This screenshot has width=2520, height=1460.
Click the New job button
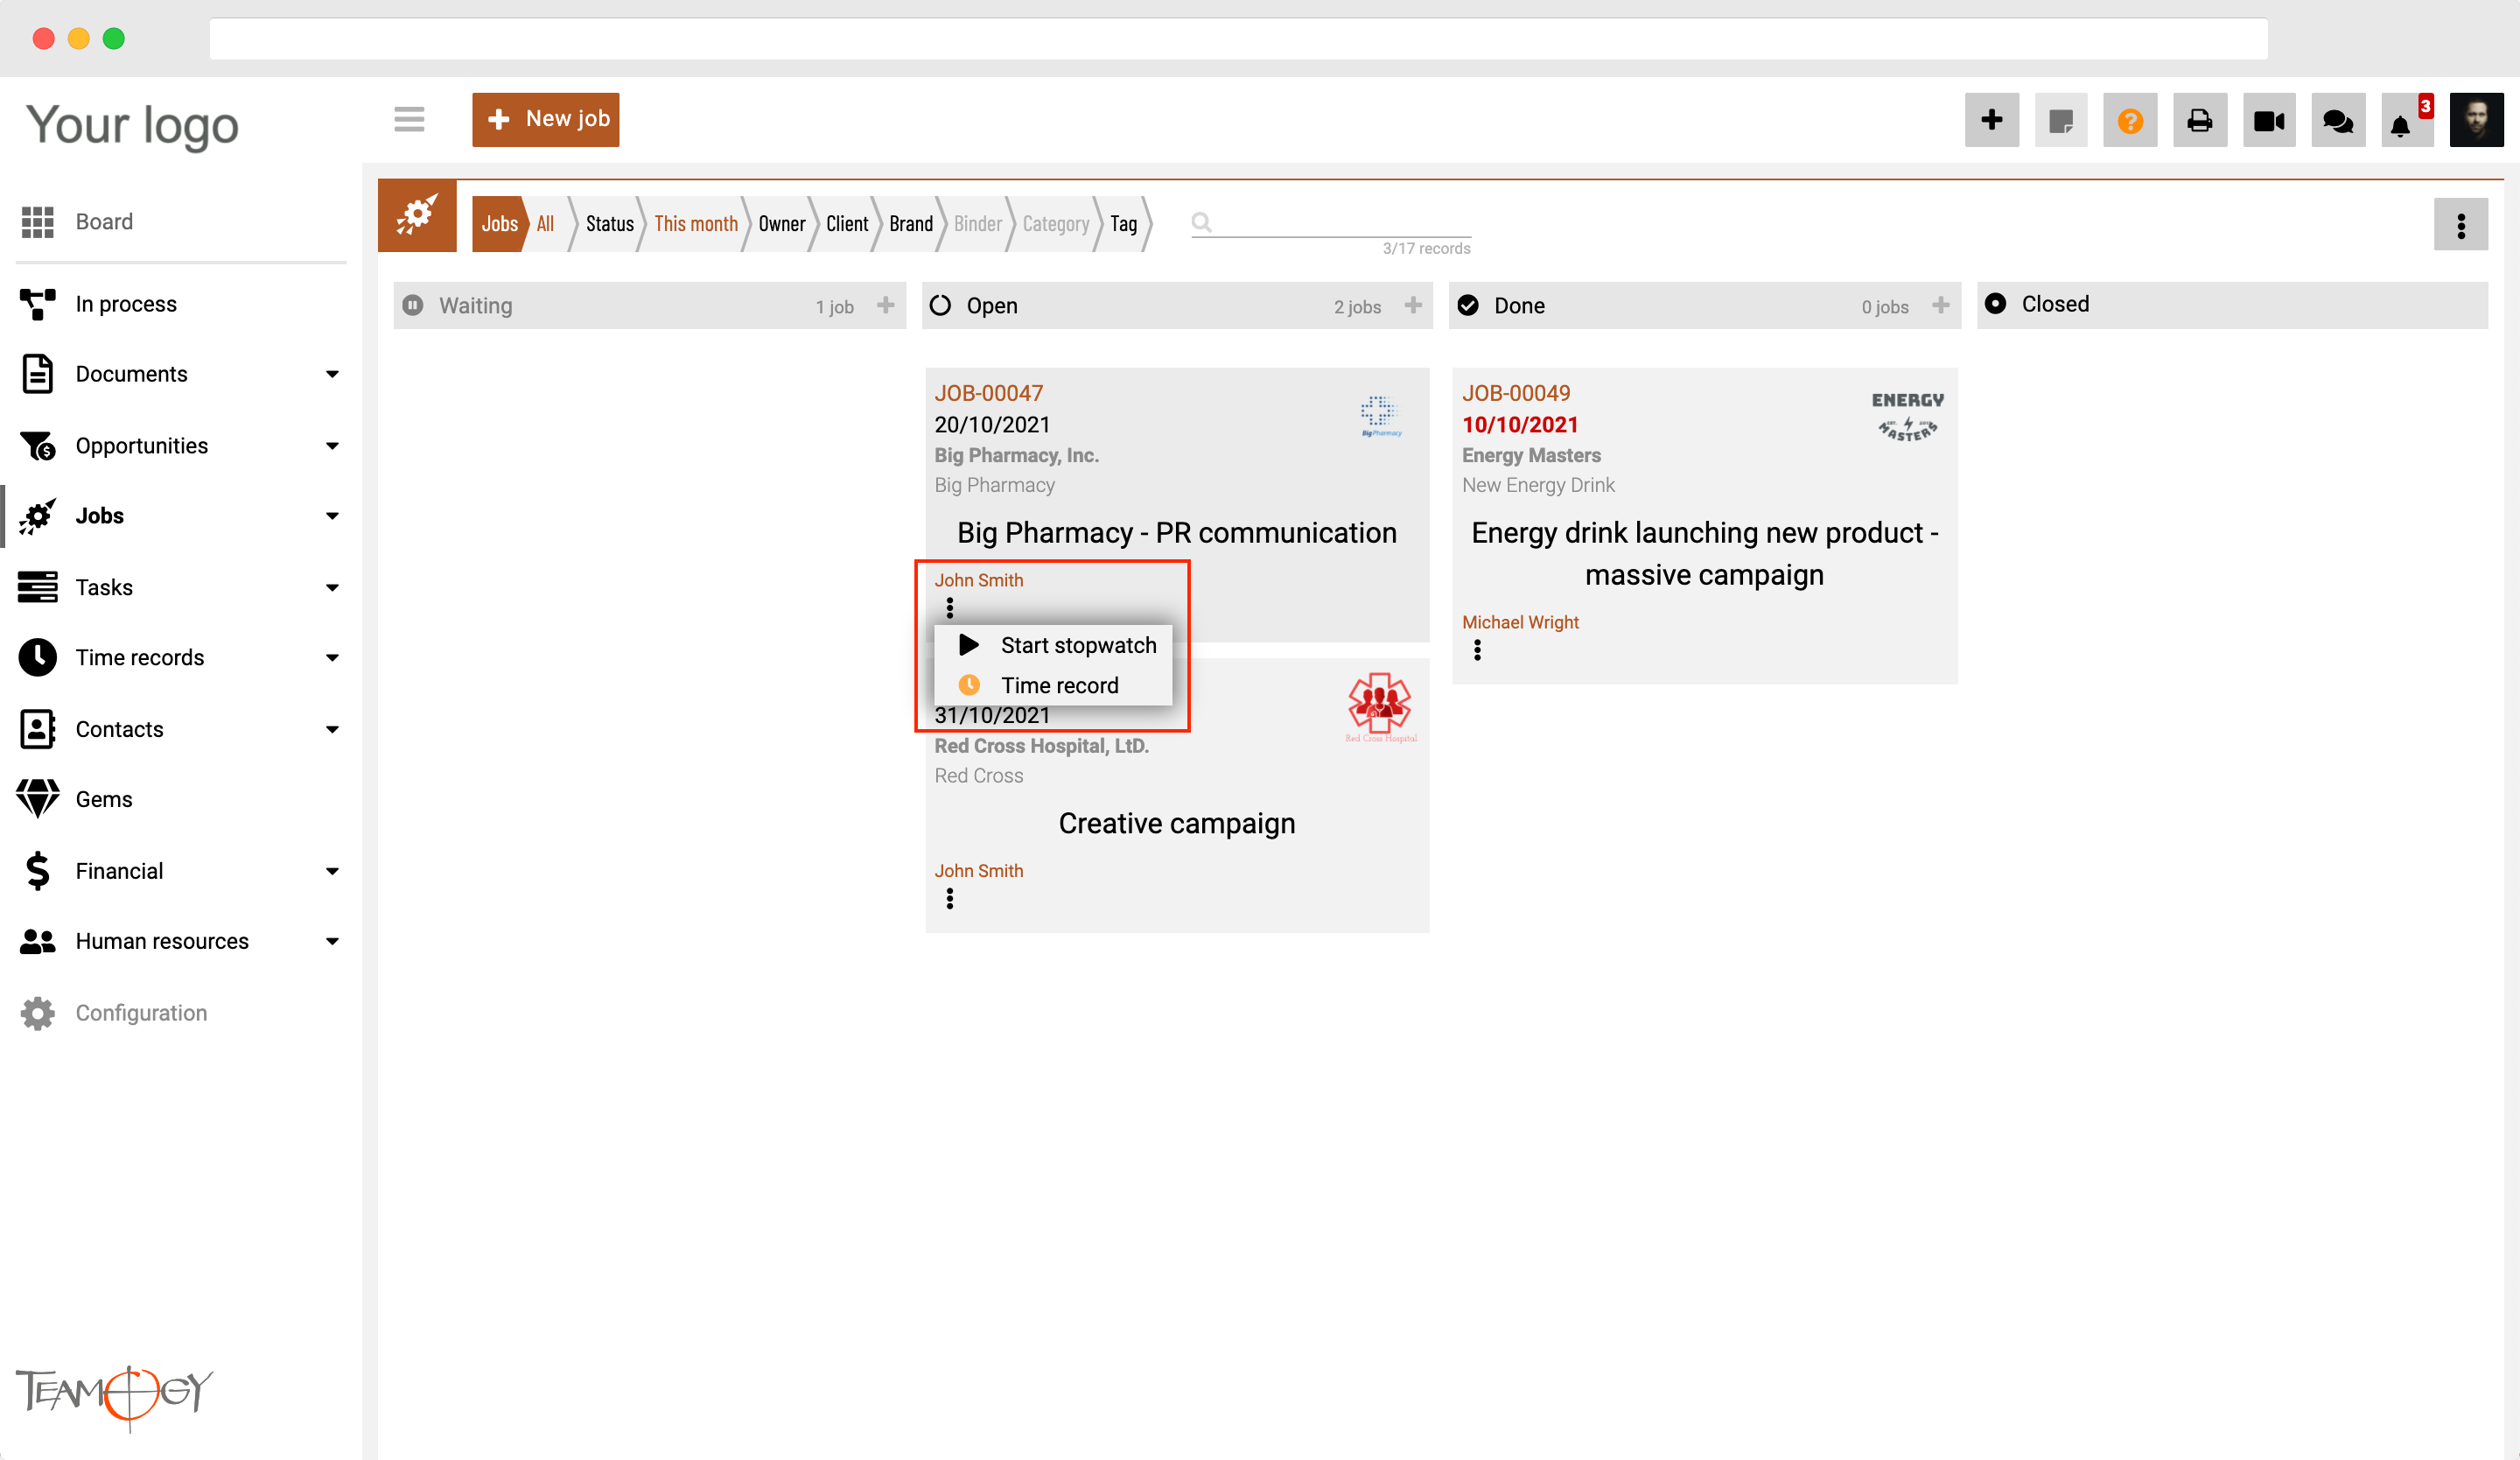point(545,120)
